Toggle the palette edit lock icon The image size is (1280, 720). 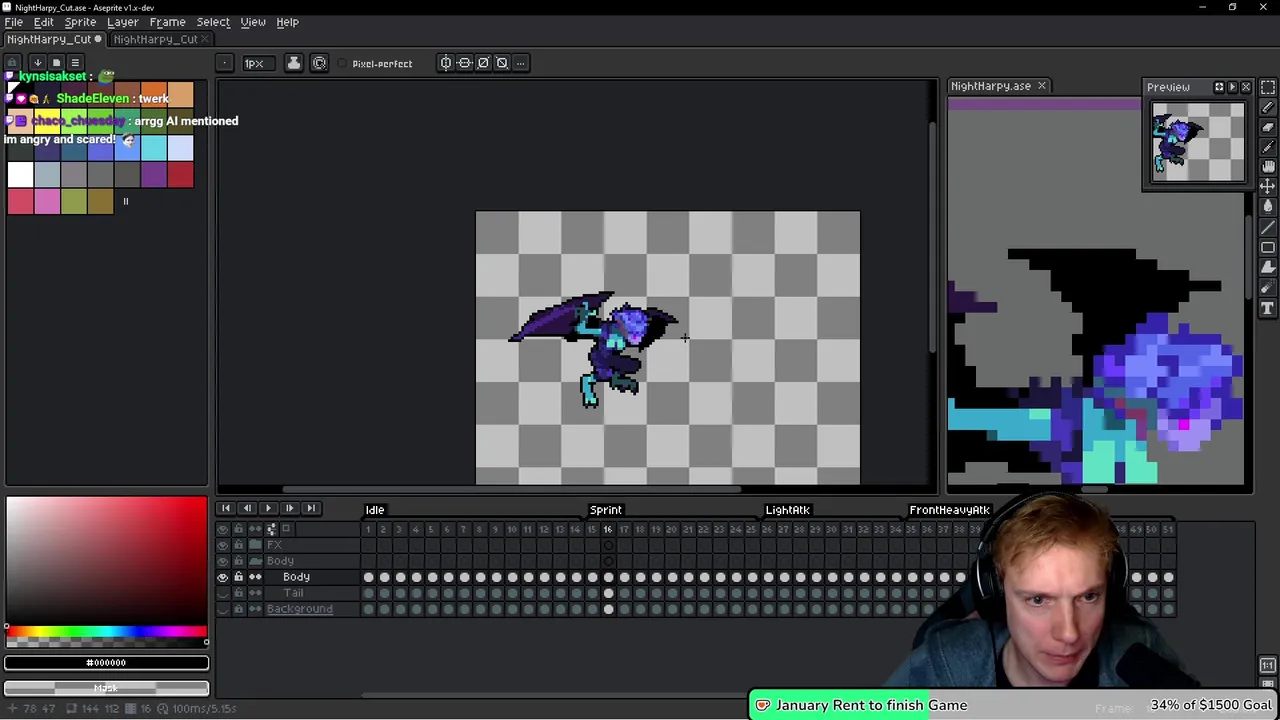[13, 62]
